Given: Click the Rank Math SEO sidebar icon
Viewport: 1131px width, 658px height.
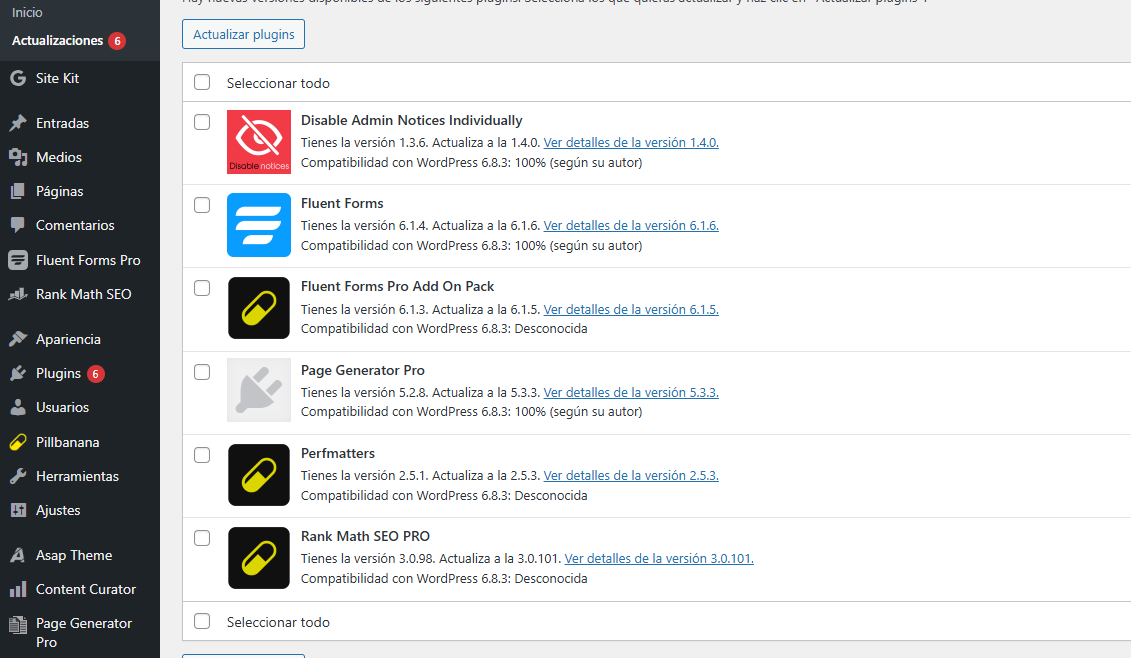Looking at the screenshot, I should 18,294.
